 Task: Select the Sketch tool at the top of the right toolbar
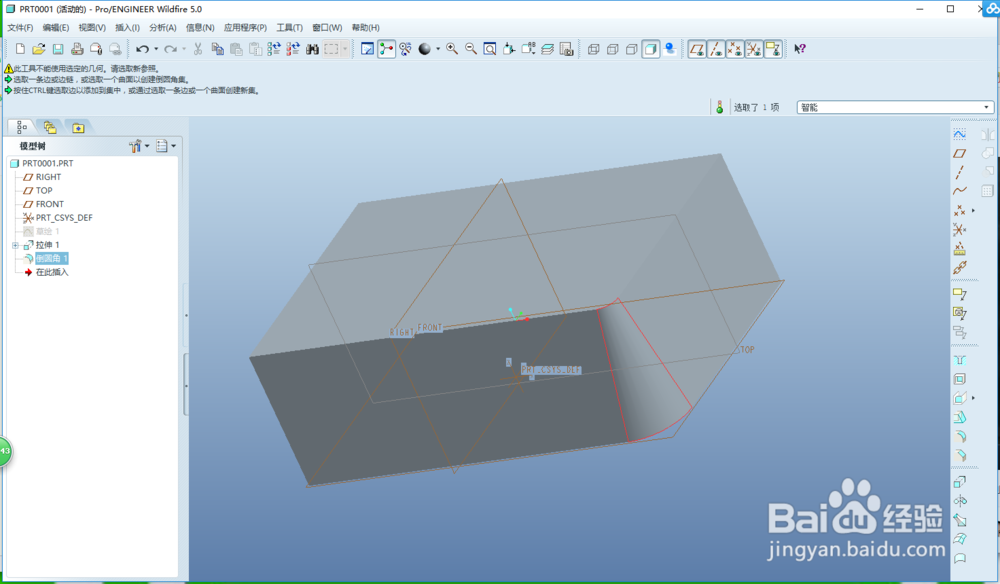click(x=960, y=135)
